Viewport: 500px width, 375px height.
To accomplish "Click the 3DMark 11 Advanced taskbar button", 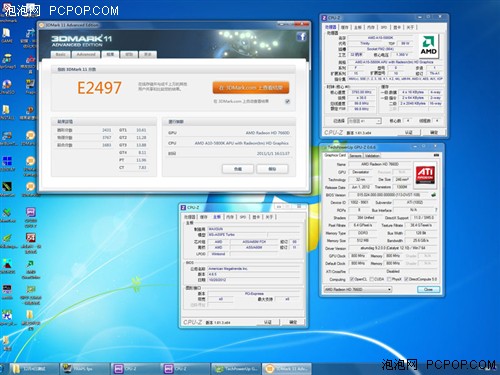I will [287, 369].
